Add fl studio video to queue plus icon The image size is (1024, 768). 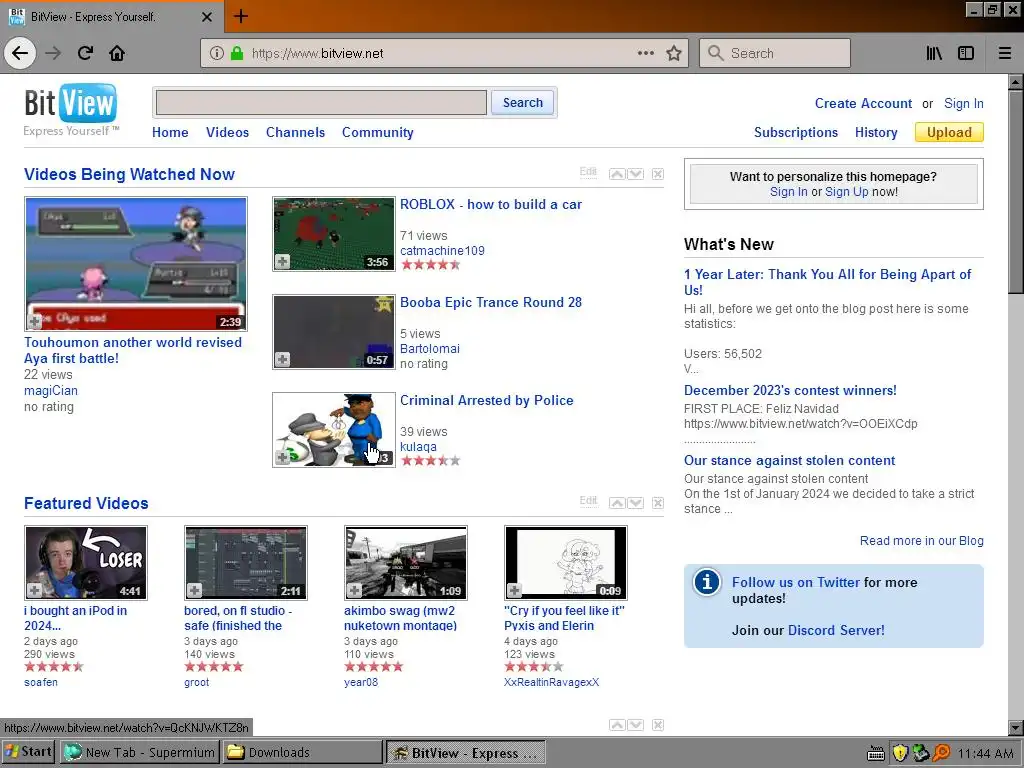tap(194, 590)
